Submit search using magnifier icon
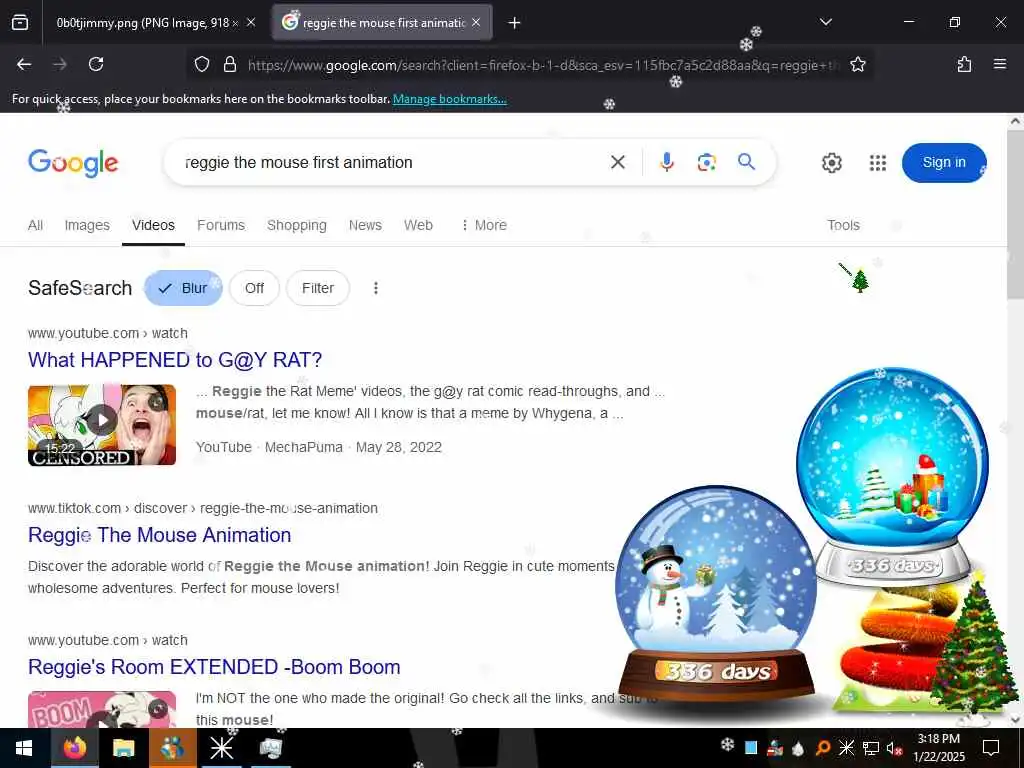The width and height of the screenshot is (1024, 768). click(746, 161)
